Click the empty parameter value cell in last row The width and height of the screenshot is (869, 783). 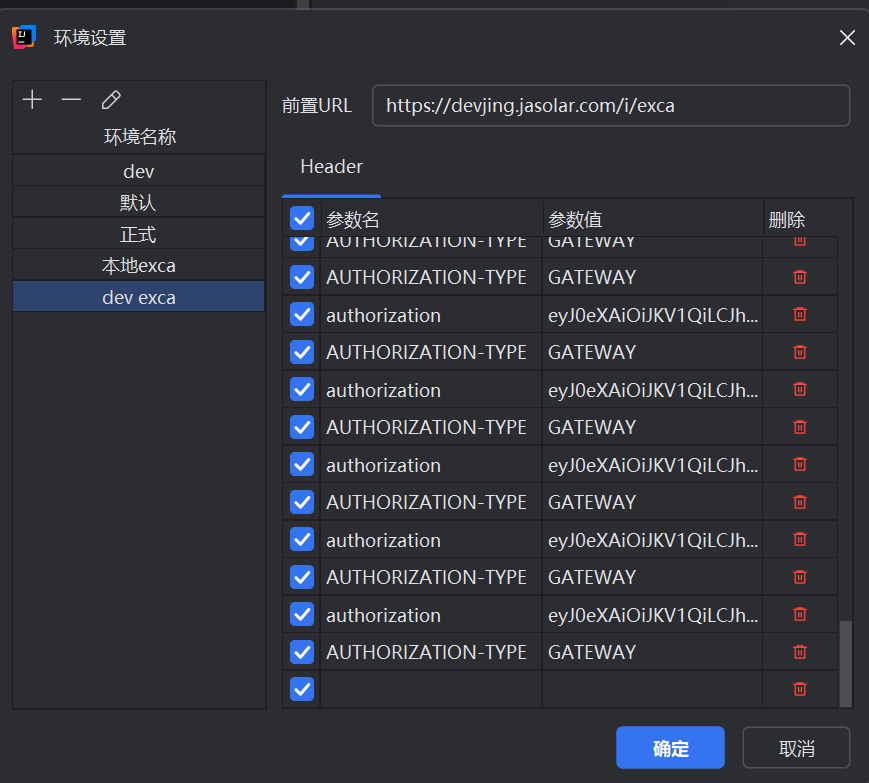[x=652, y=689]
